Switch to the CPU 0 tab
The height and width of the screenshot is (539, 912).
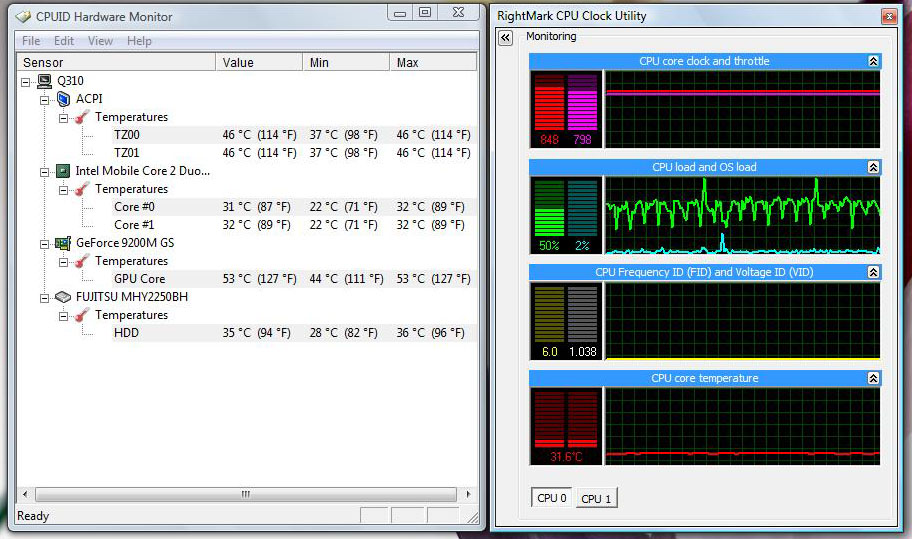tap(551, 498)
